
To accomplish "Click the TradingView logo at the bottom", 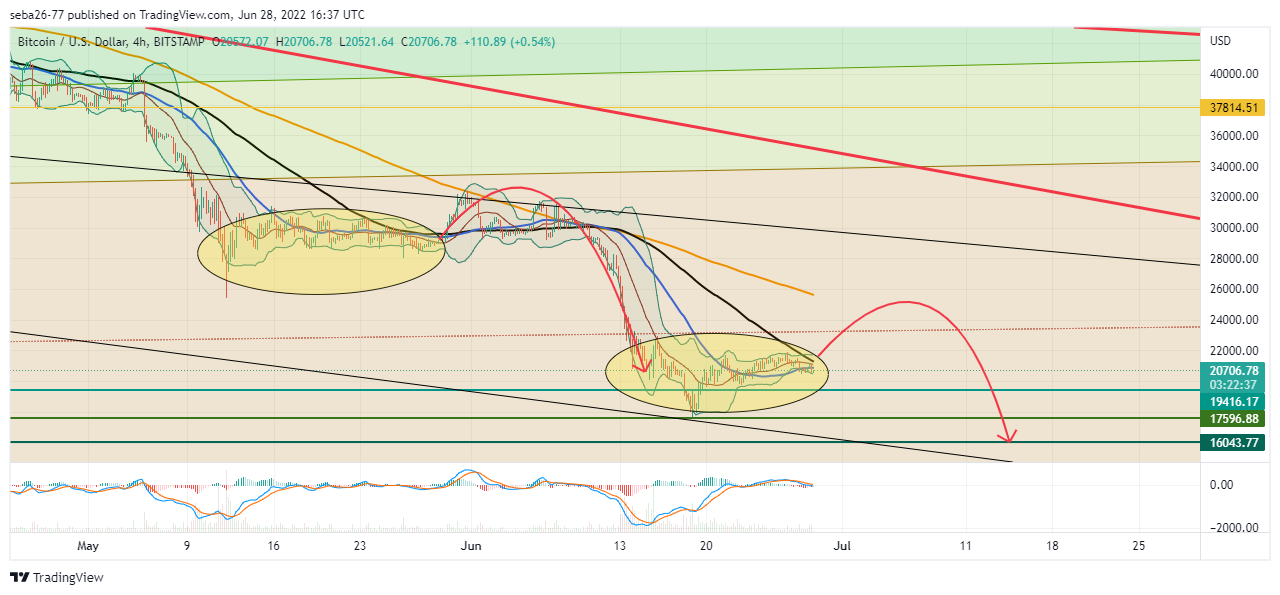I will click(57, 578).
